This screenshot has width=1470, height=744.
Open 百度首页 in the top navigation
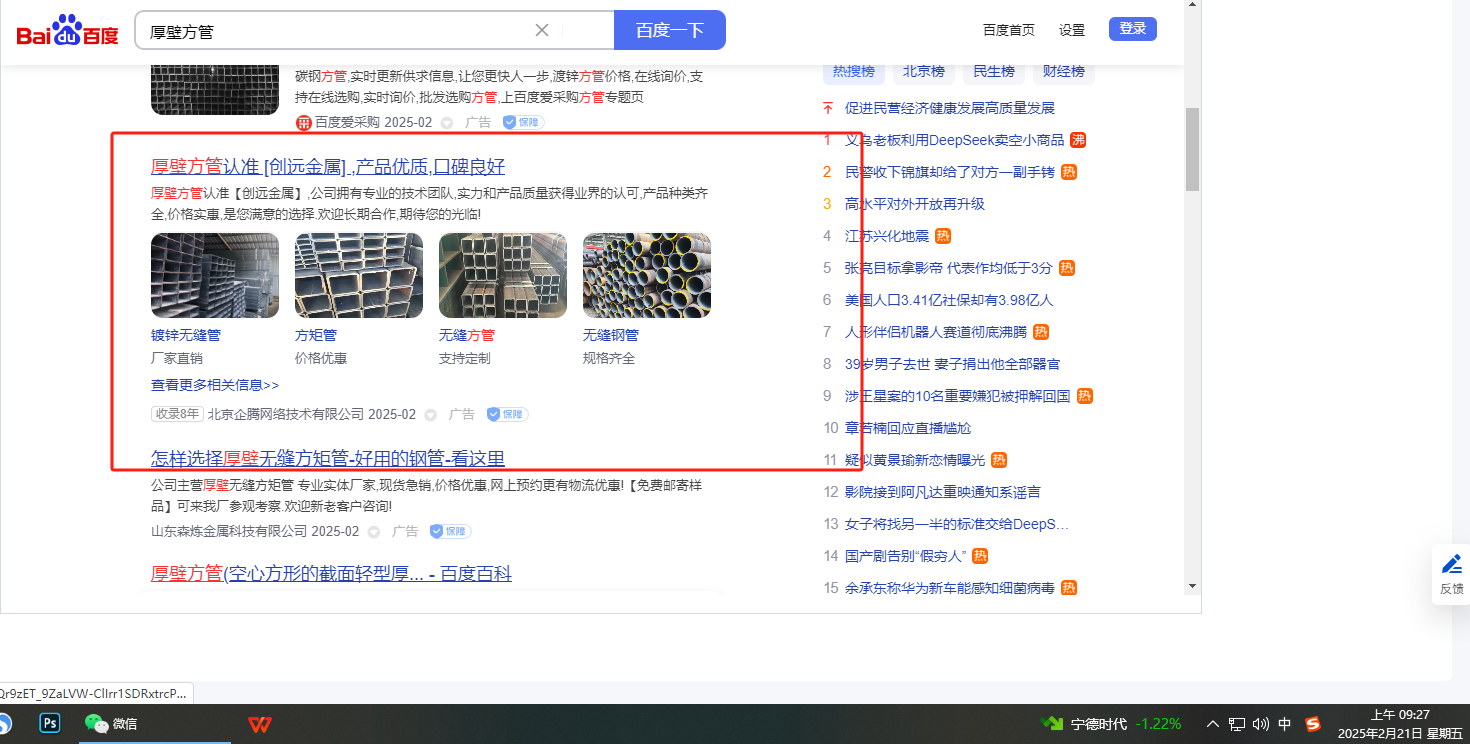click(1009, 30)
